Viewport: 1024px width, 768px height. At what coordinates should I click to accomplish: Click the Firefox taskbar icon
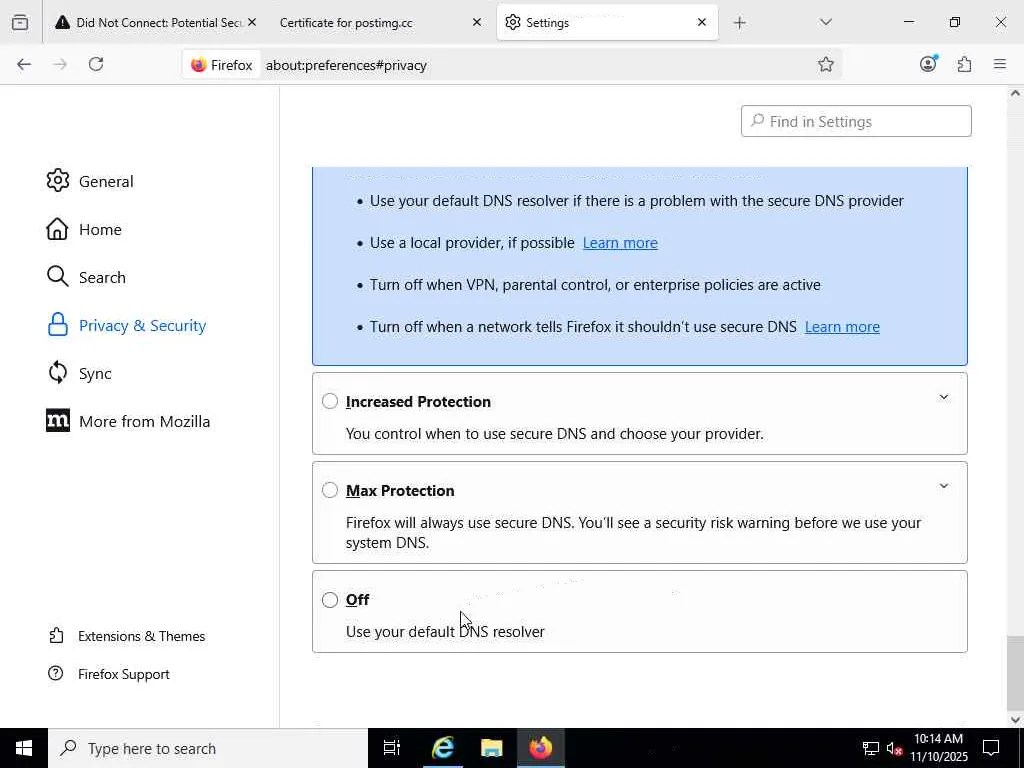coord(541,748)
